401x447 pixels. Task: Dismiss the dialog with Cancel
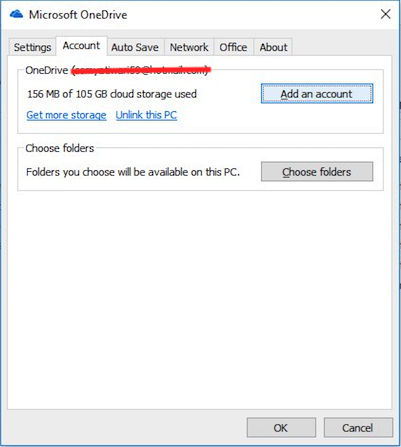358,427
